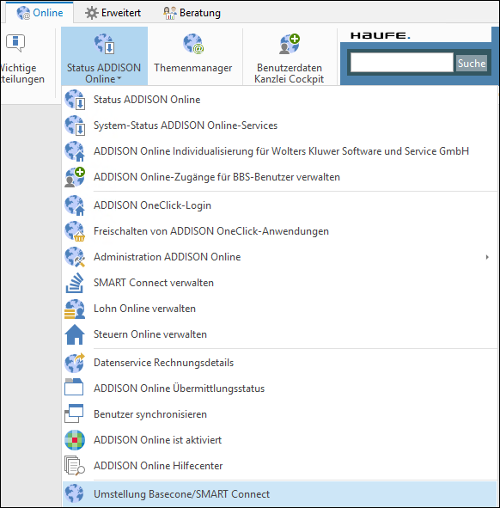Click globe icon beside Umstellung Basecone entry
The height and width of the screenshot is (508, 500).
click(74, 494)
